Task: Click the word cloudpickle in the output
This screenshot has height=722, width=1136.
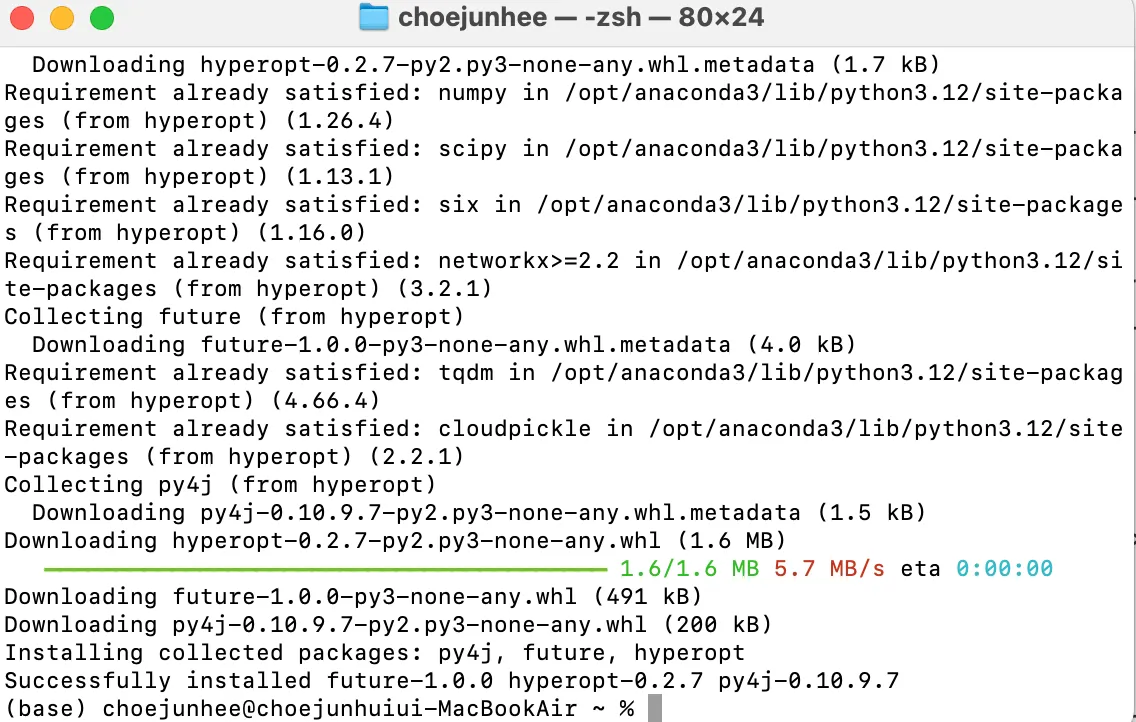Action: (514, 429)
